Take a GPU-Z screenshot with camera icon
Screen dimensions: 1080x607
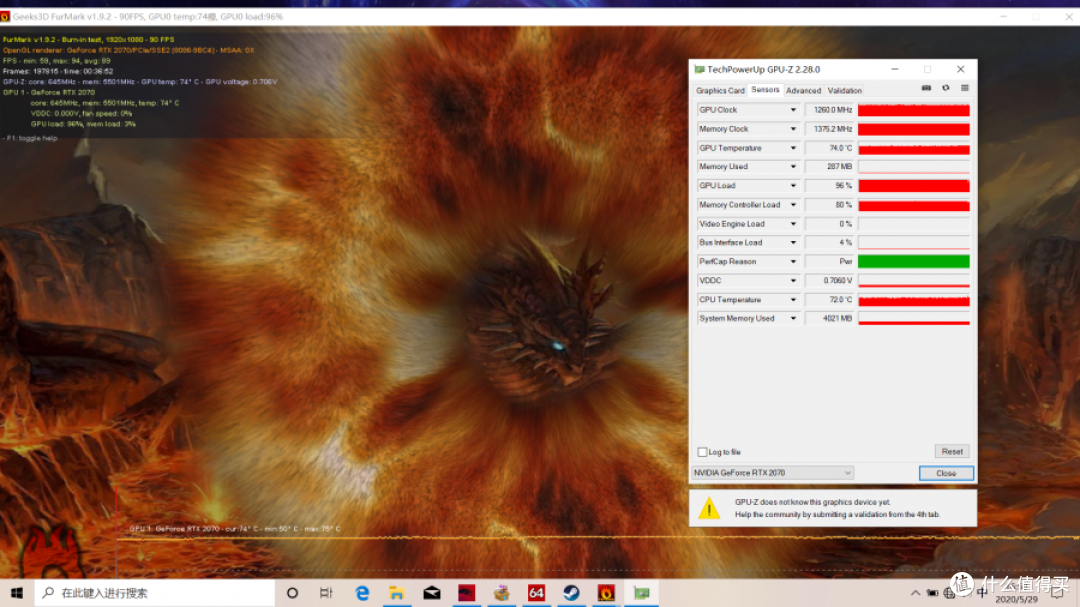pyautogui.click(x=926, y=88)
